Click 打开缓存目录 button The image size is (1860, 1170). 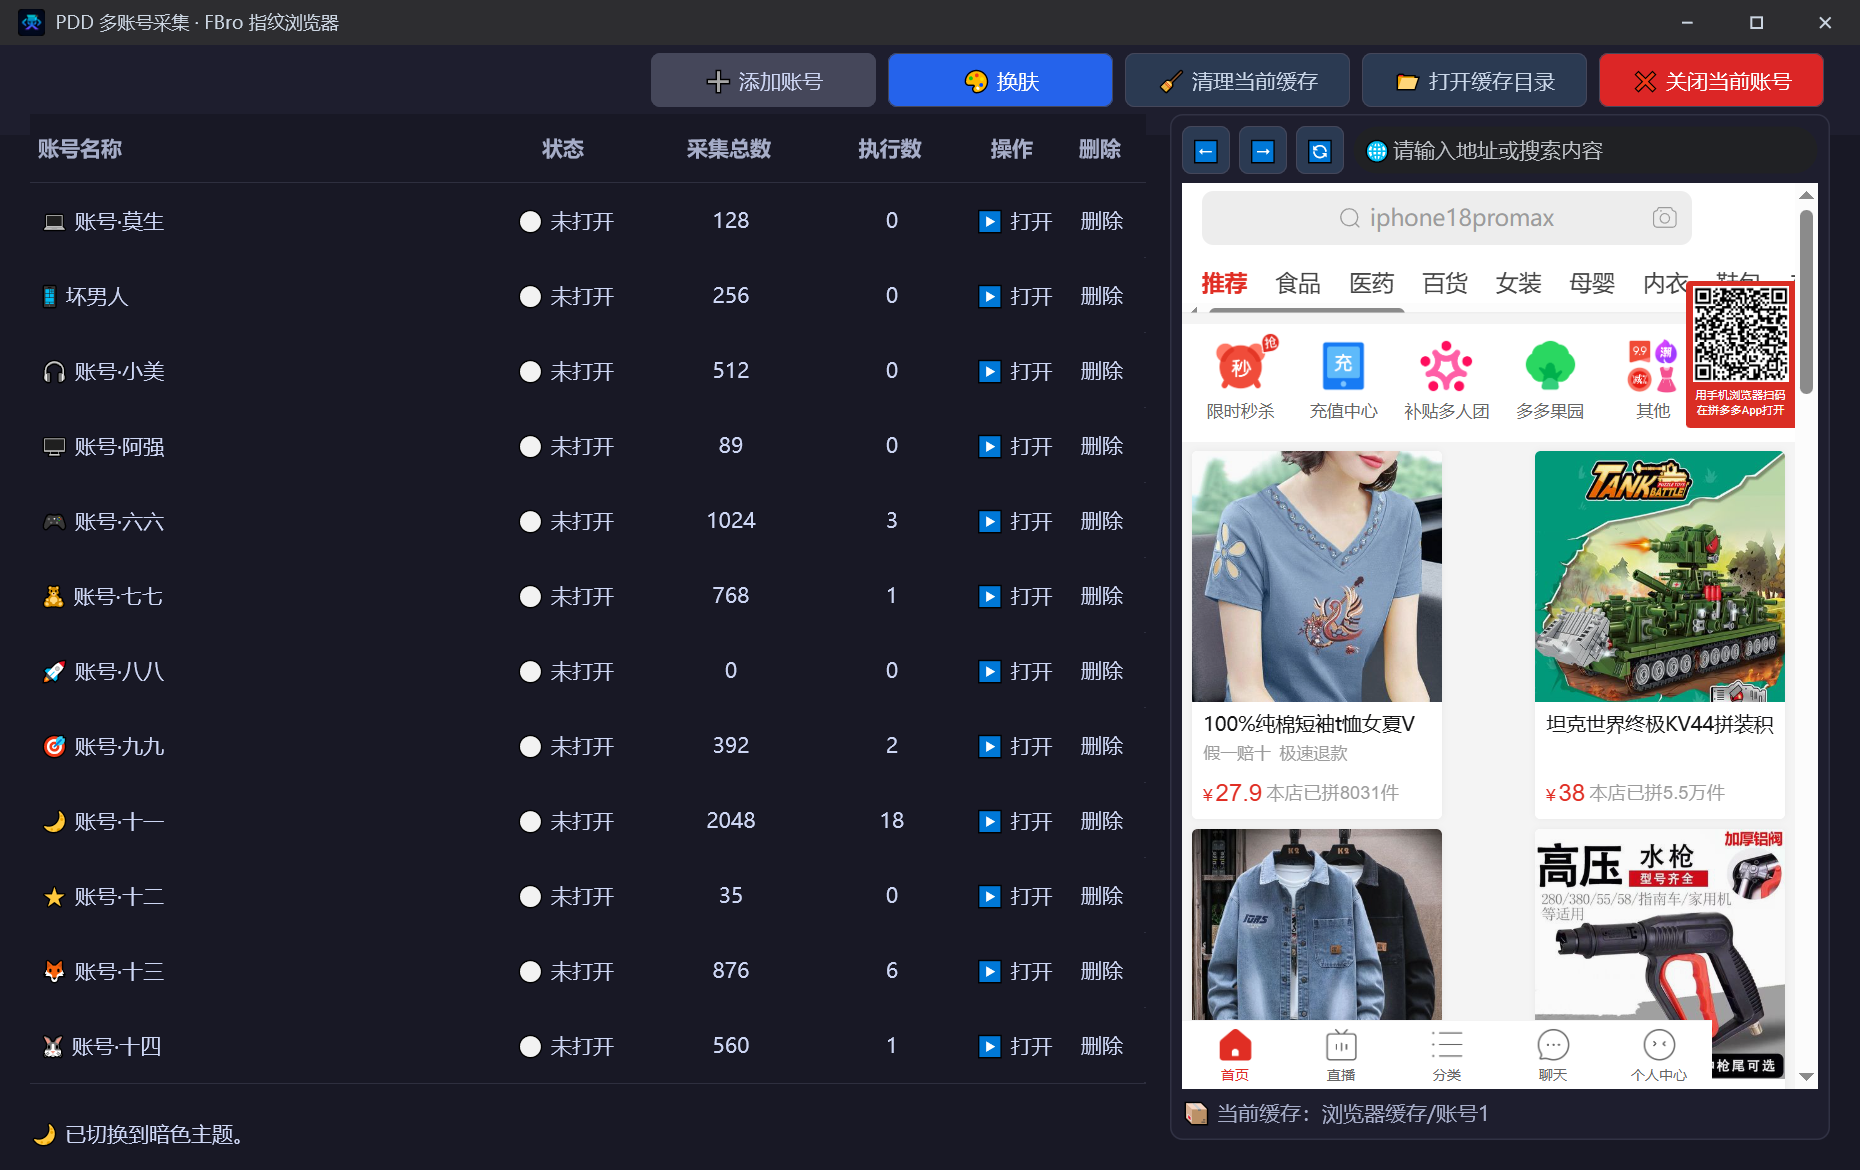click(1474, 81)
